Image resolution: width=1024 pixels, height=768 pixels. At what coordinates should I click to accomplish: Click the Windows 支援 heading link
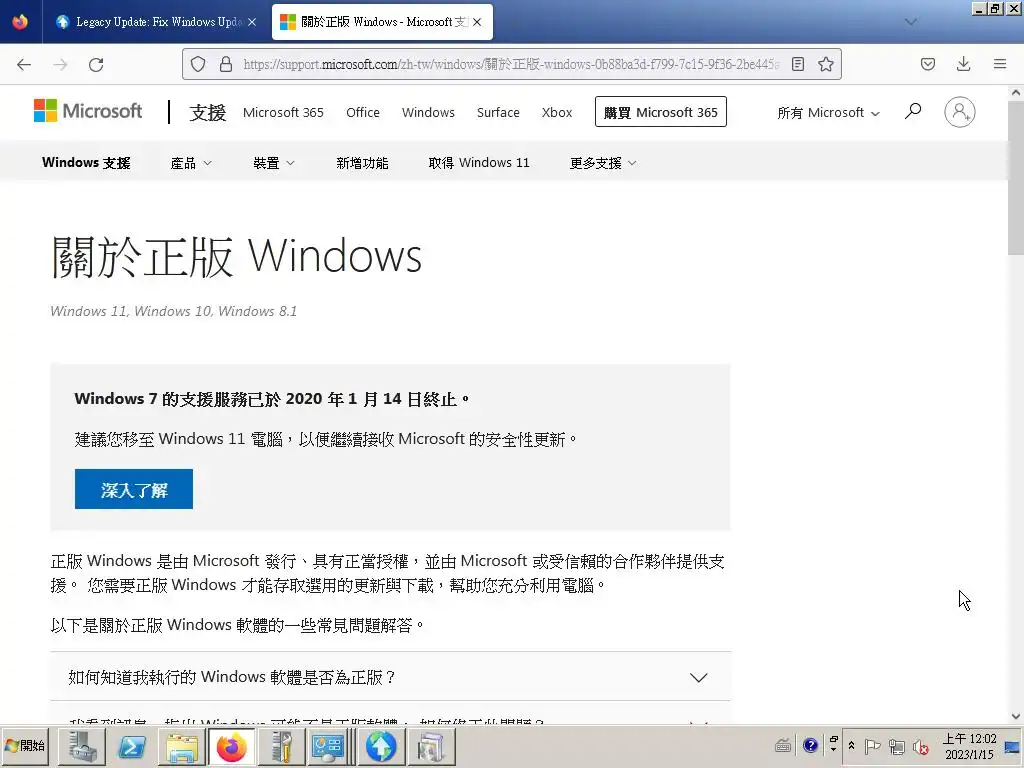pos(86,163)
